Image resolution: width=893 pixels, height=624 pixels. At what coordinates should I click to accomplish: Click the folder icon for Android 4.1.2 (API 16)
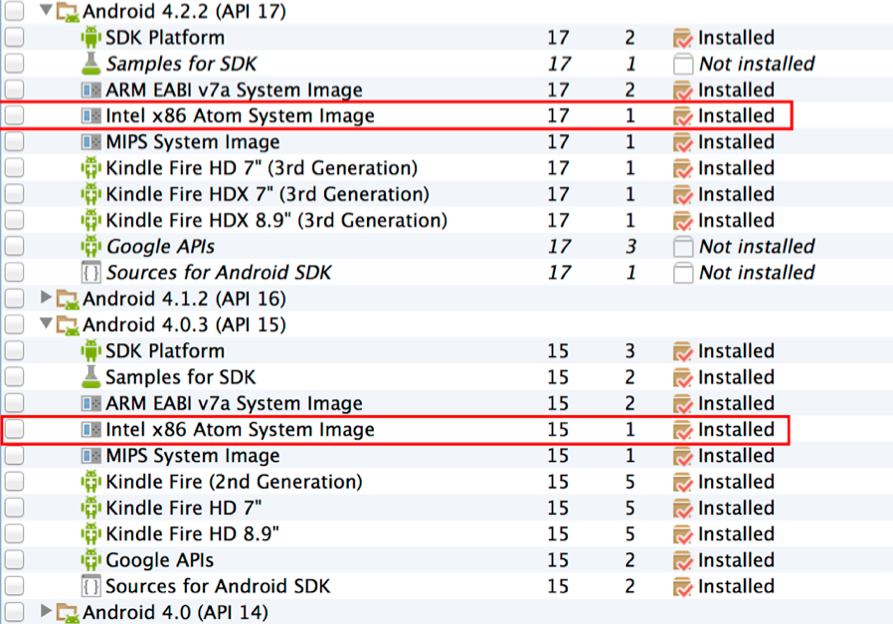68,299
